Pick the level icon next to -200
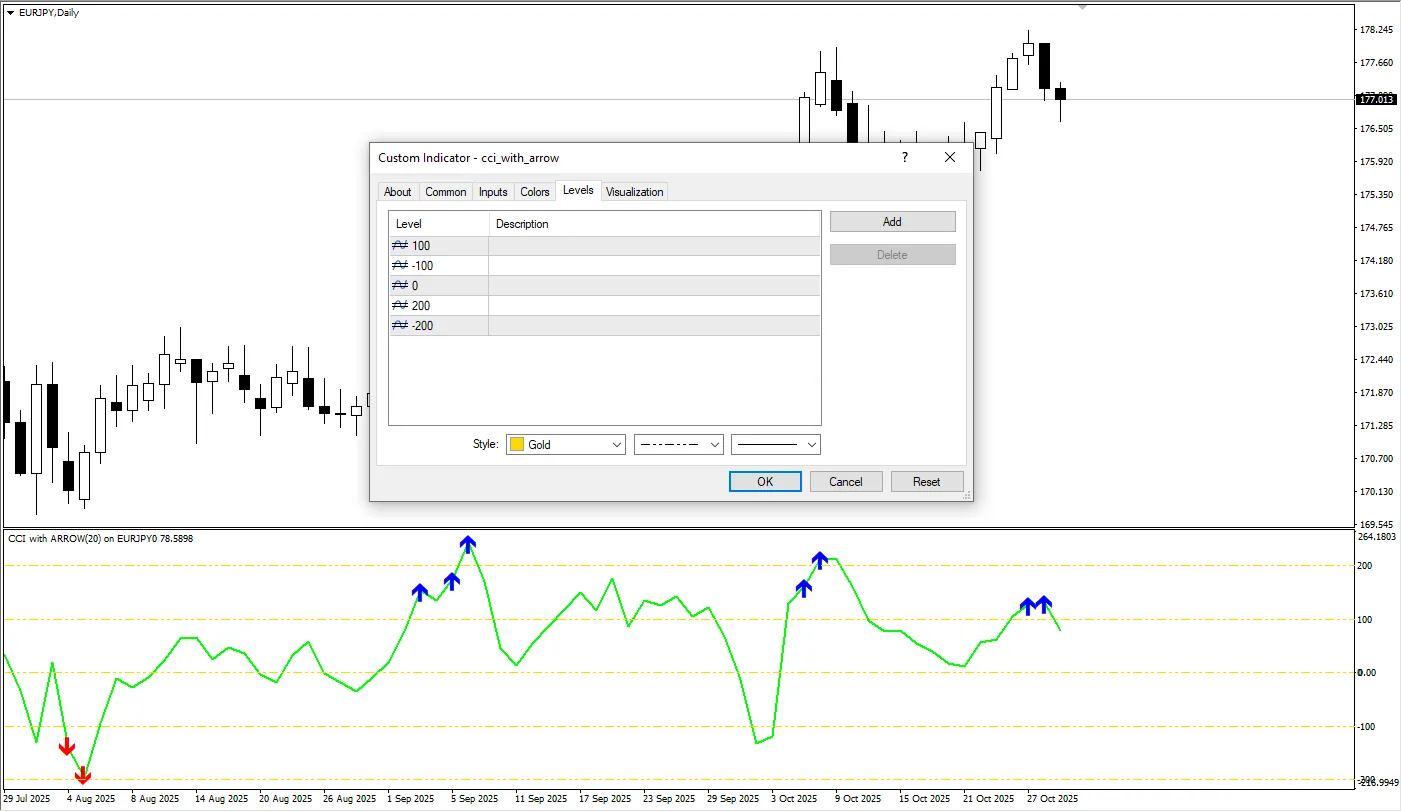The image size is (1401, 812). click(x=400, y=326)
